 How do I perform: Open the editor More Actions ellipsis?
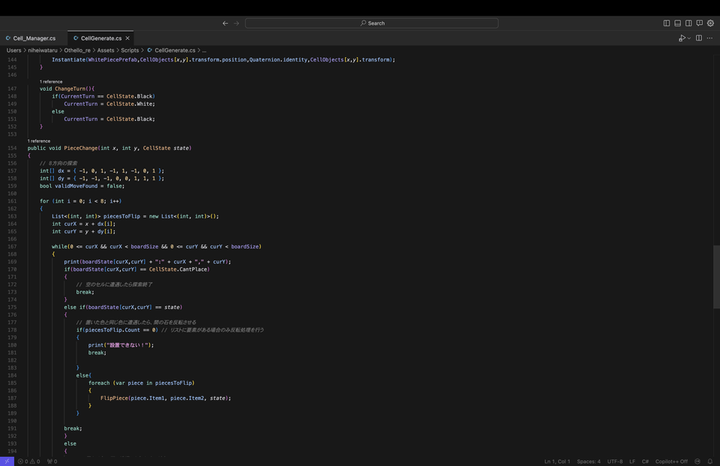[x=710, y=38]
